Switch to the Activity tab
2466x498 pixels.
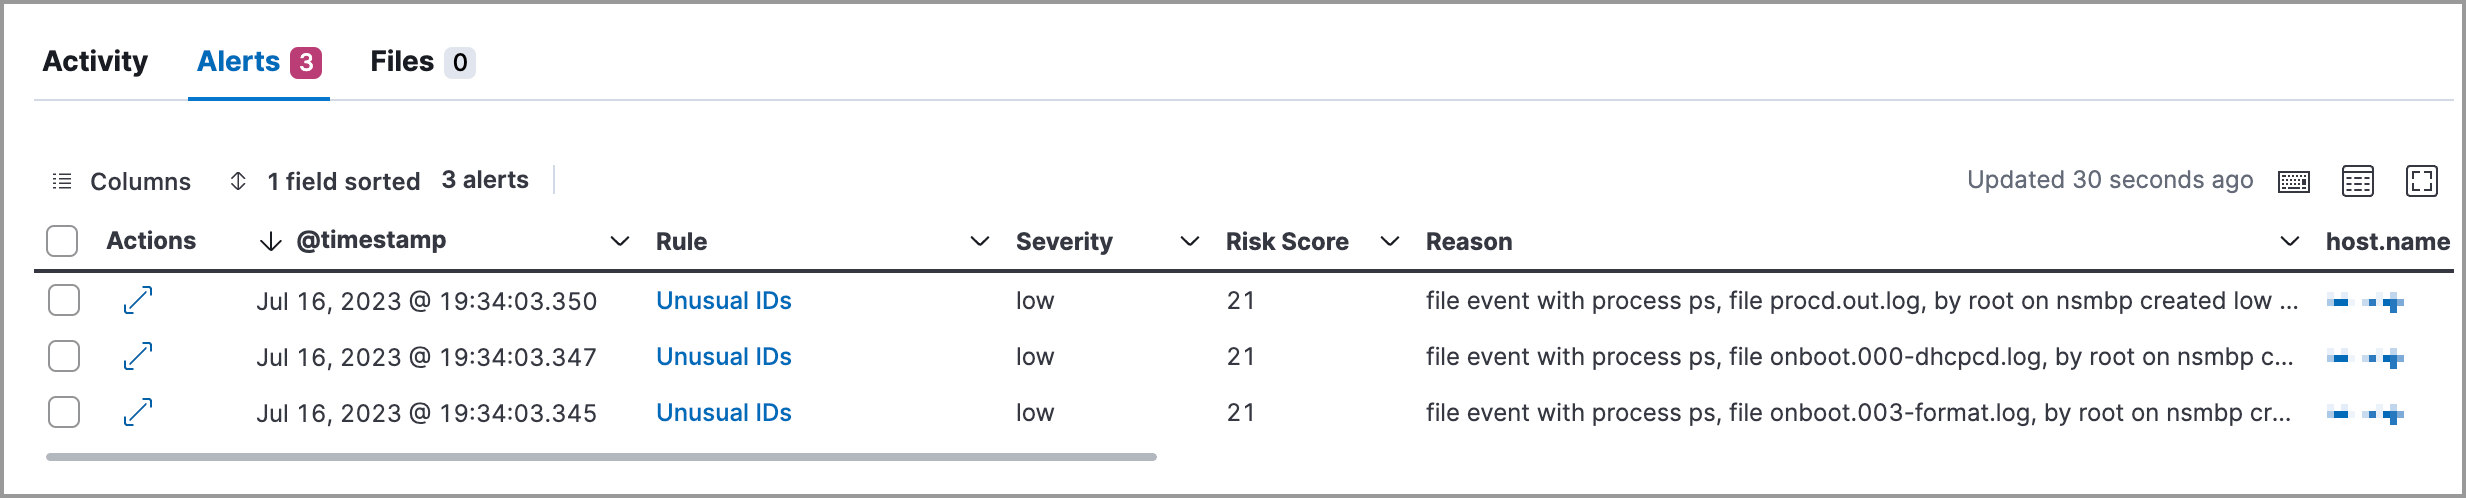pos(95,62)
